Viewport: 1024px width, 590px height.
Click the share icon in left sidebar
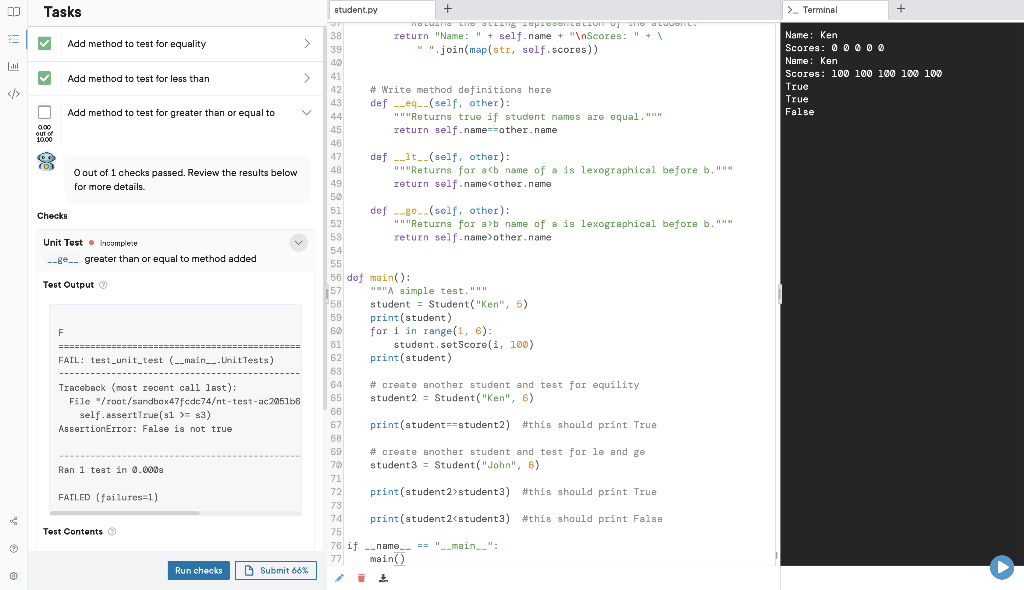point(14,521)
